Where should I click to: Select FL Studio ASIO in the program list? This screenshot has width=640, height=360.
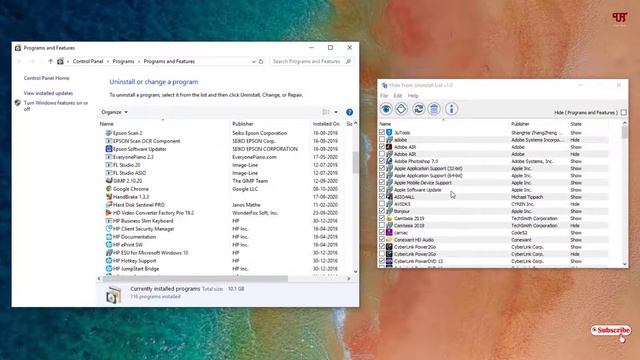click(x=129, y=173)
